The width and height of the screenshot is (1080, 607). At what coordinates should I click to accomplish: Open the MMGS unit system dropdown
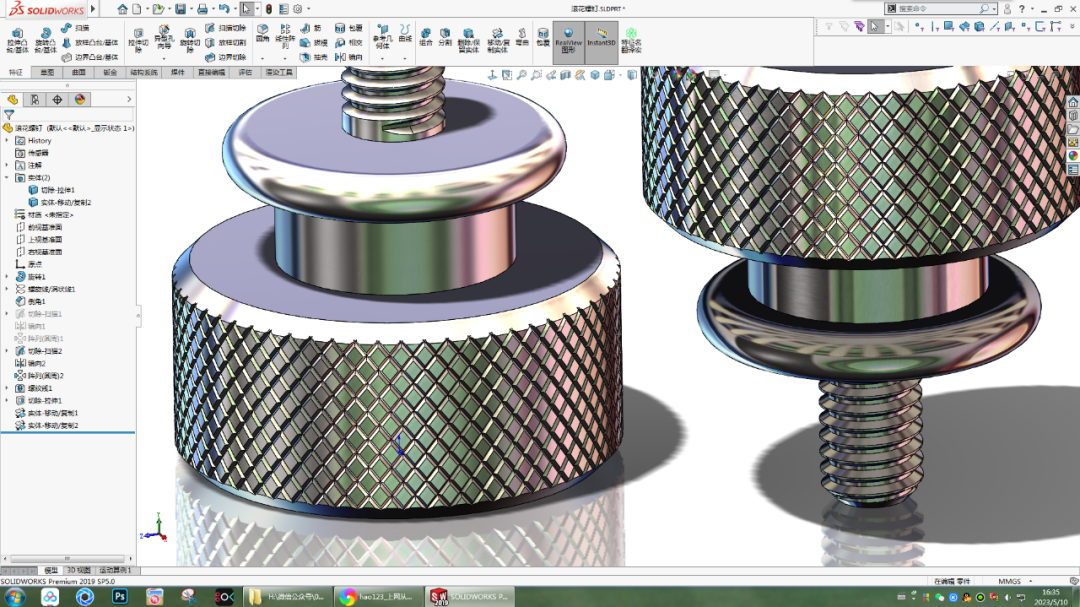(1012, 581)
